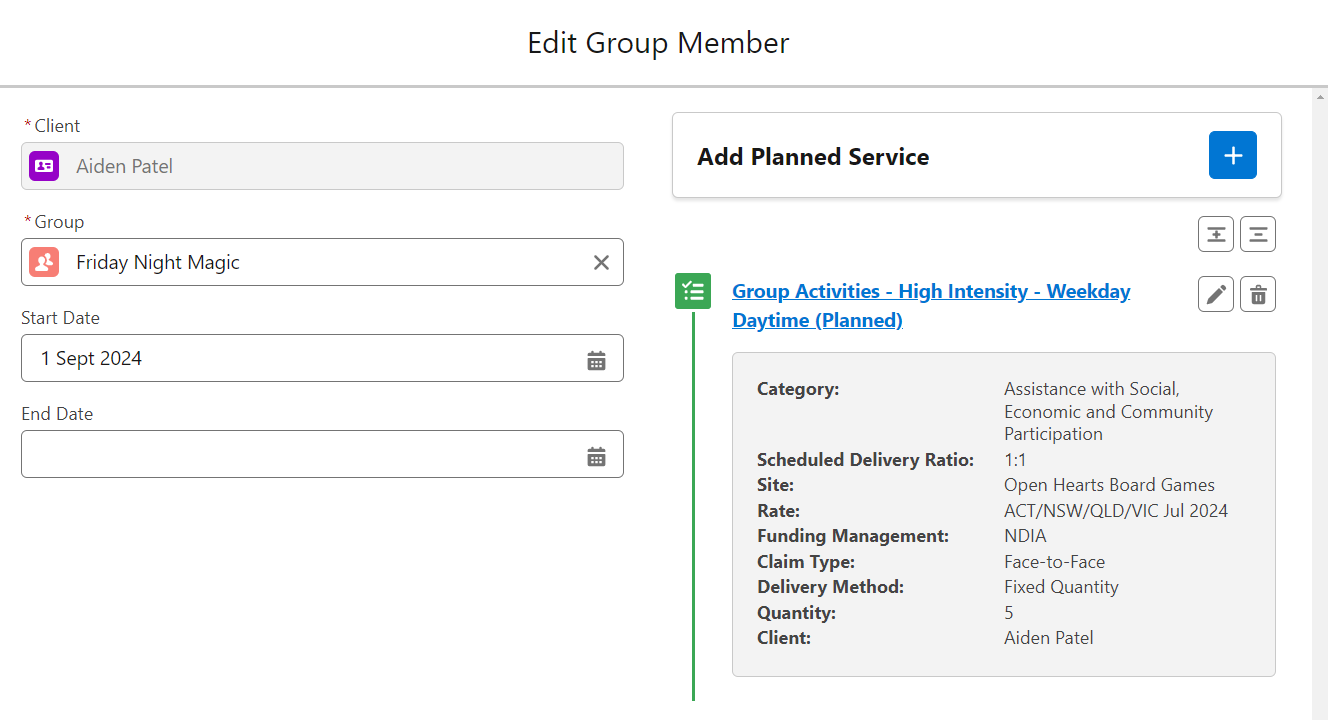The image size is (1328, 720).
Task: Edit the planned service using the pencil icon
Action: 1216,294
